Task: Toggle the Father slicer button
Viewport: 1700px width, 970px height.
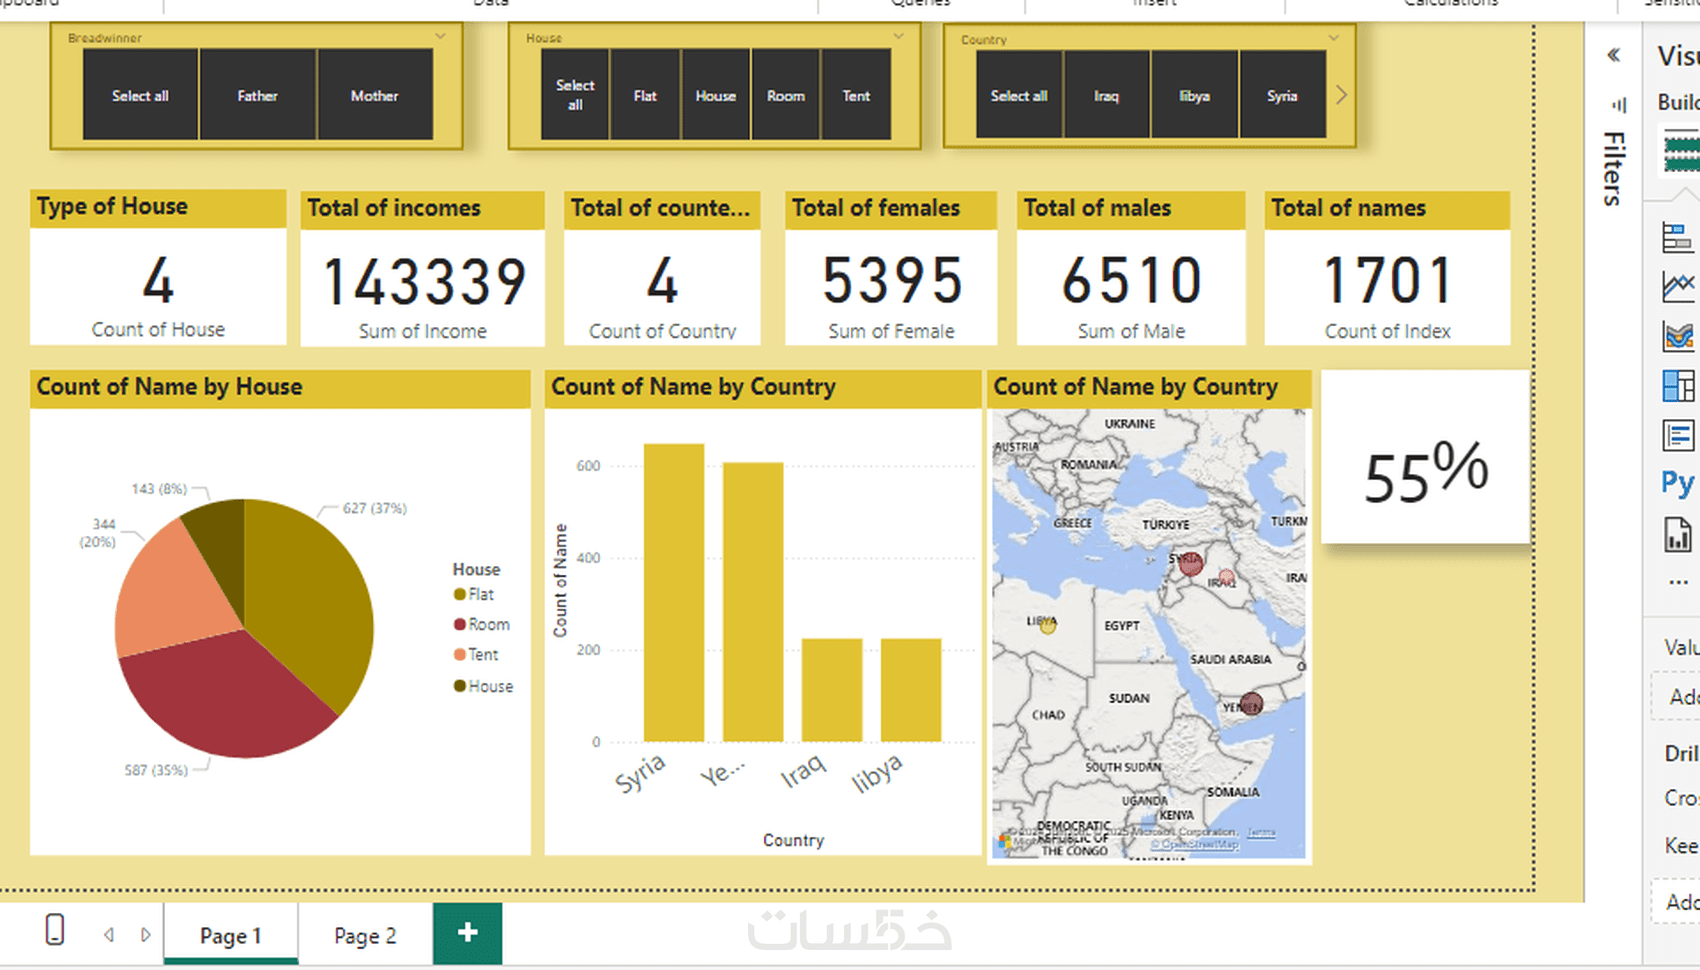Action: [257, 96]
